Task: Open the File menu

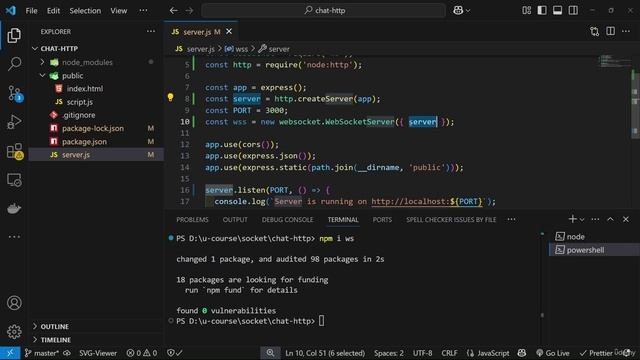Action: pyautogui.click(x=31, y=11)
